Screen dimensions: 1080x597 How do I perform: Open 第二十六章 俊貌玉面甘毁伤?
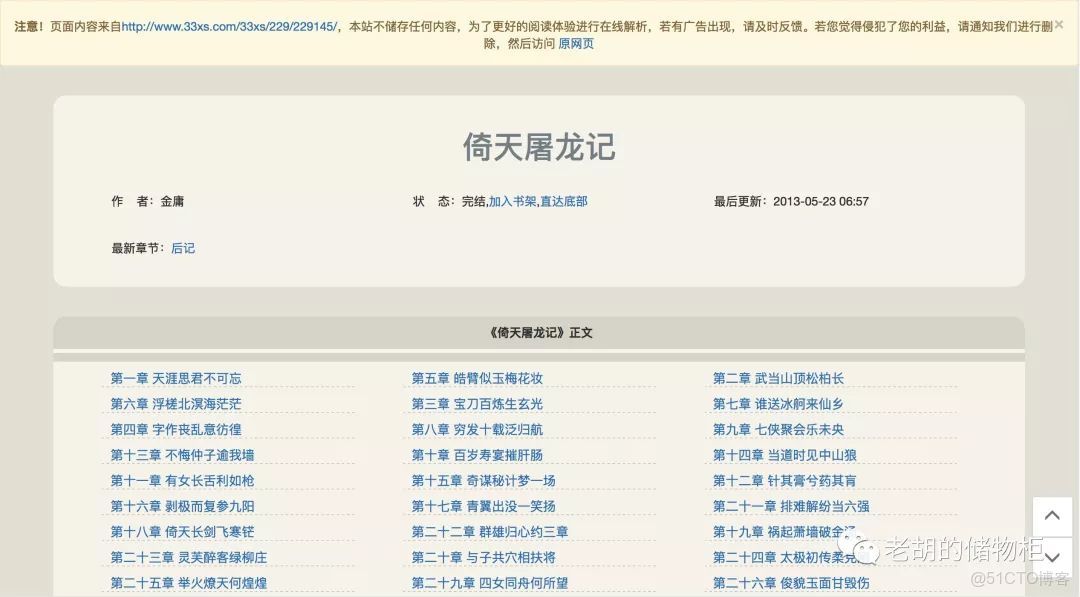pos(793,582)
